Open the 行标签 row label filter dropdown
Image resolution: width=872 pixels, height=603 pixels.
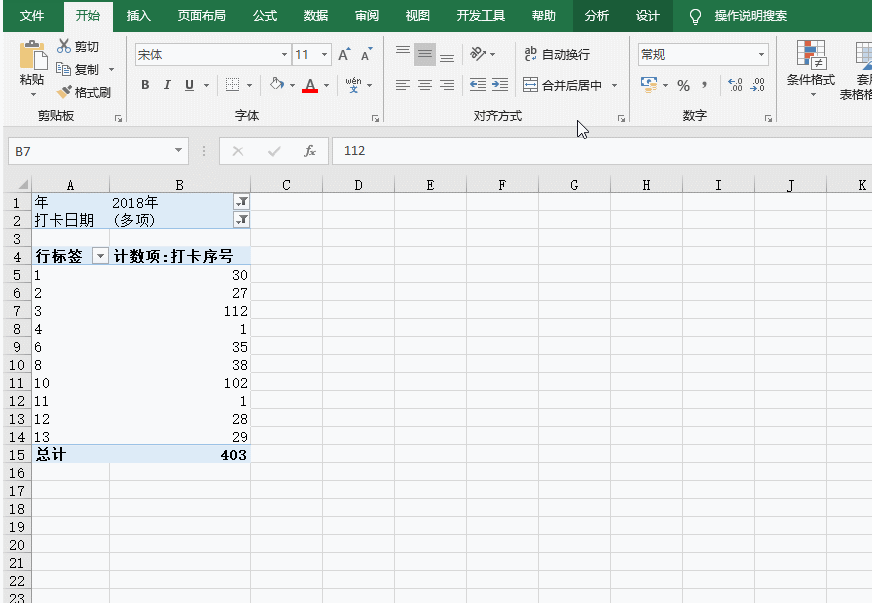pyautogui.click(x=99, y=255)
